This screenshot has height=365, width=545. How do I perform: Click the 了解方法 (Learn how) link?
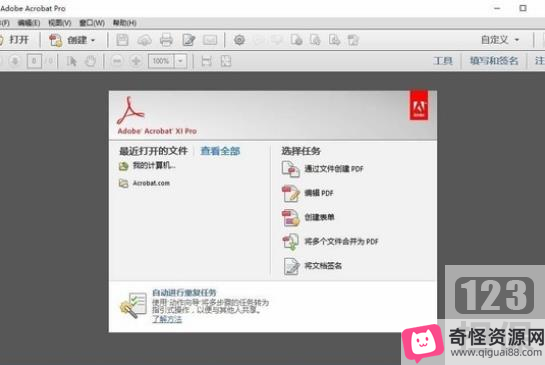[x=167, y=319]
